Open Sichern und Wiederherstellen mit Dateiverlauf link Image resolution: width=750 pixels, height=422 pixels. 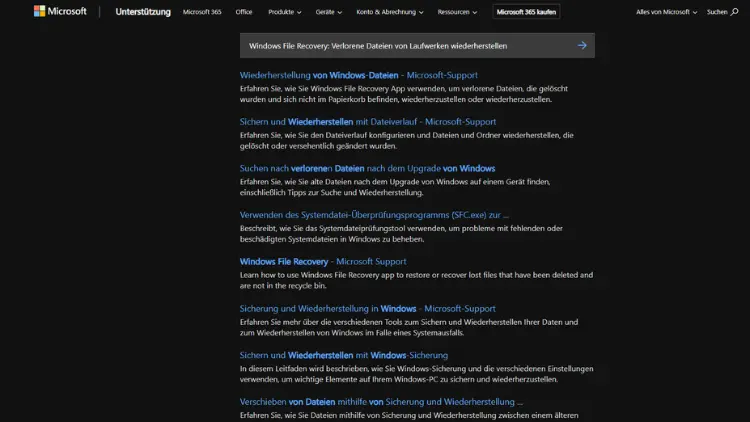click(x=367, y=122)
